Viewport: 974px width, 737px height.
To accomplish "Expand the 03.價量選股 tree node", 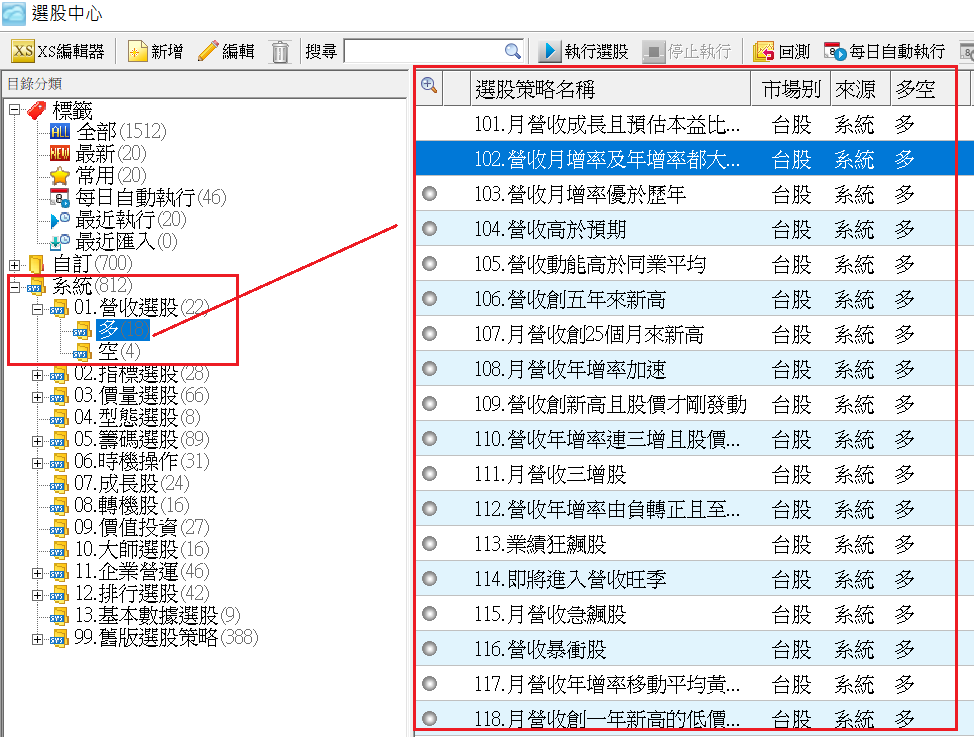I will (x=38, y=396).
